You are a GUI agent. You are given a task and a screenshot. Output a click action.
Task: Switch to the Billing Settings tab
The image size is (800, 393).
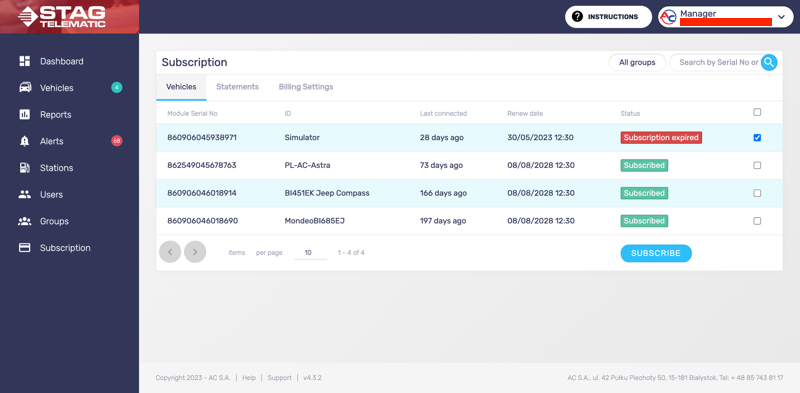tap(306, 87)
